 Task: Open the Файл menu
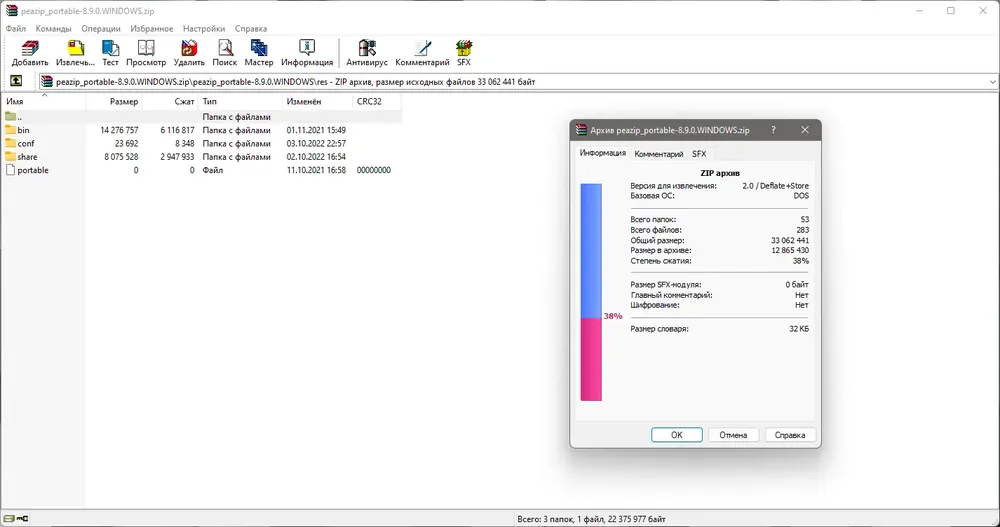[15, 29]
